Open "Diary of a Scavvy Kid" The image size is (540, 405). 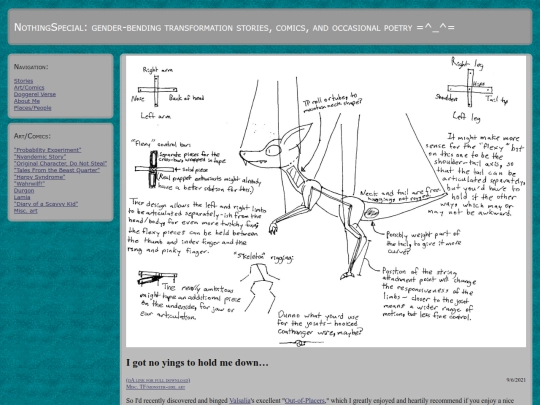pyautogui.click(x=46, y=204)
